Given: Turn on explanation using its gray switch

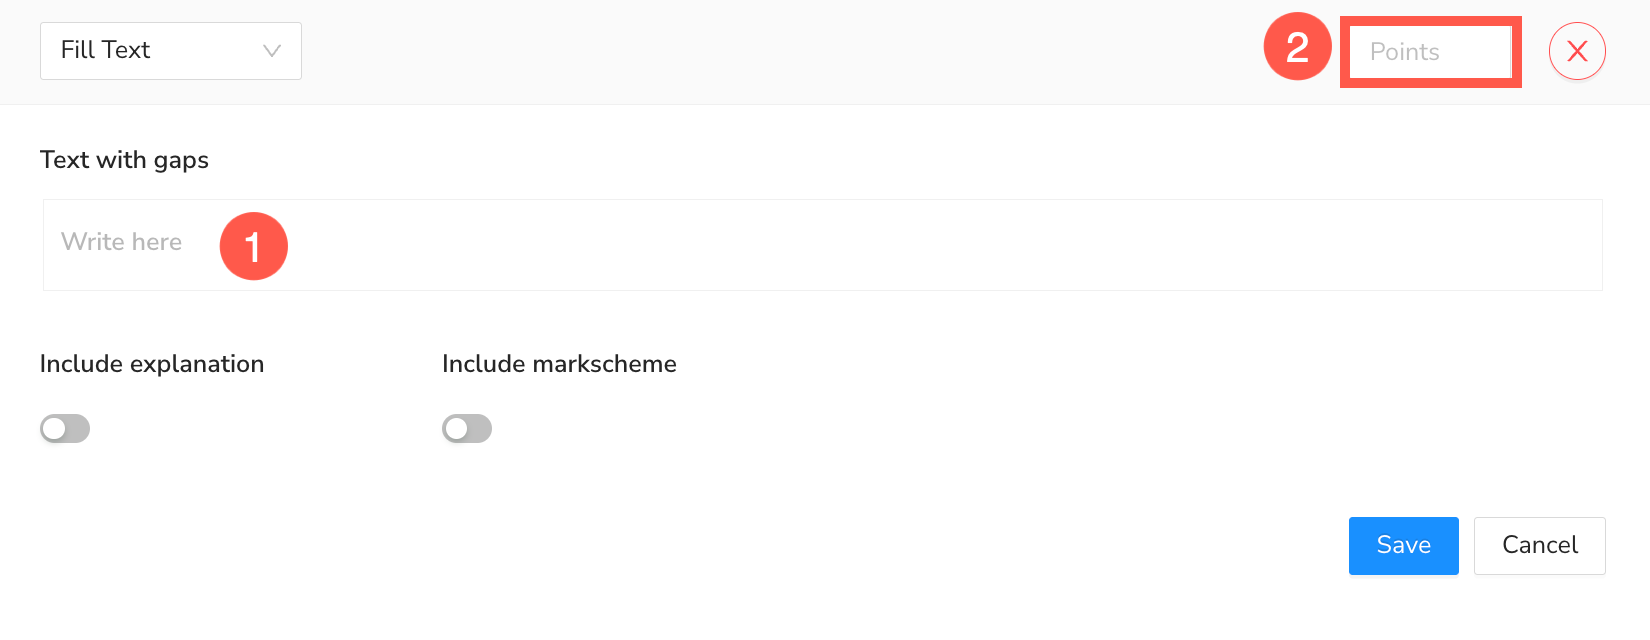Looking at the screenshot, I should (65, 429).
